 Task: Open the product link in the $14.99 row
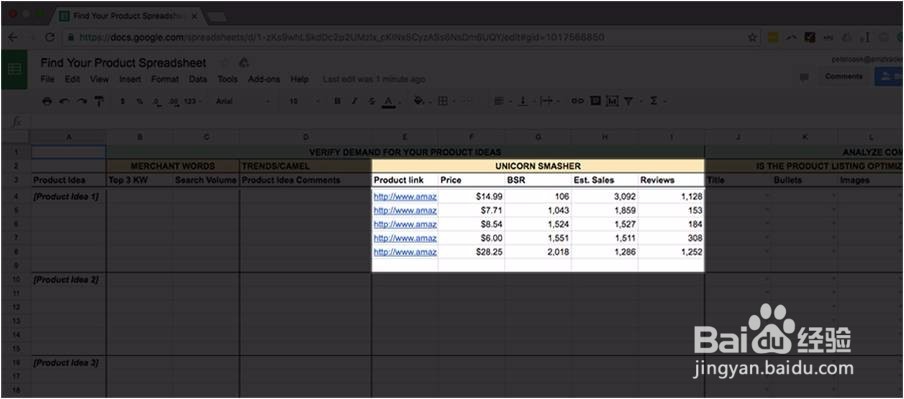click(x=405, y=197)
